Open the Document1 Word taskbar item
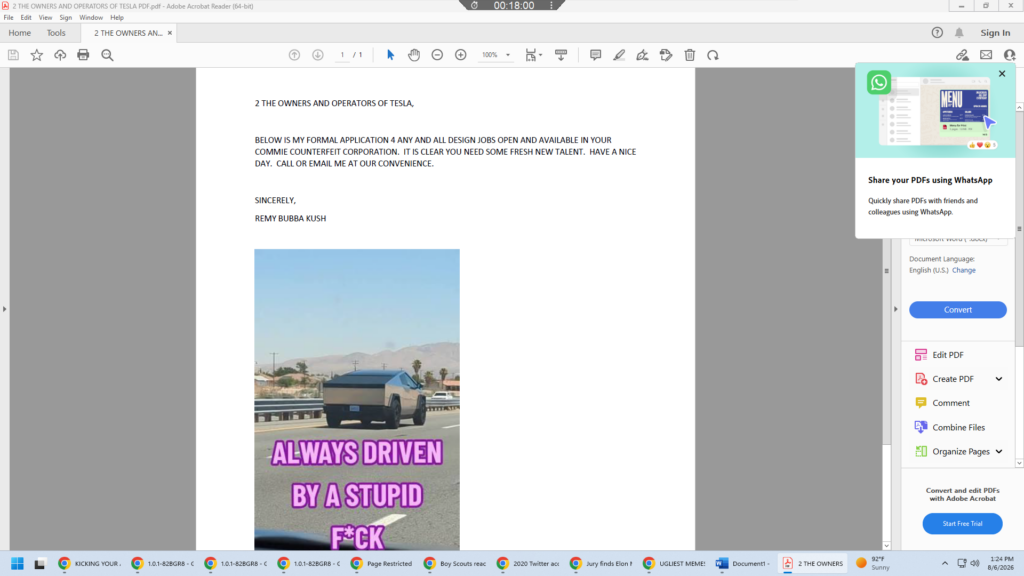Image resolution: width=1024 pixels, height=576 pixels. pyautogui.click(x=743, y=563)
